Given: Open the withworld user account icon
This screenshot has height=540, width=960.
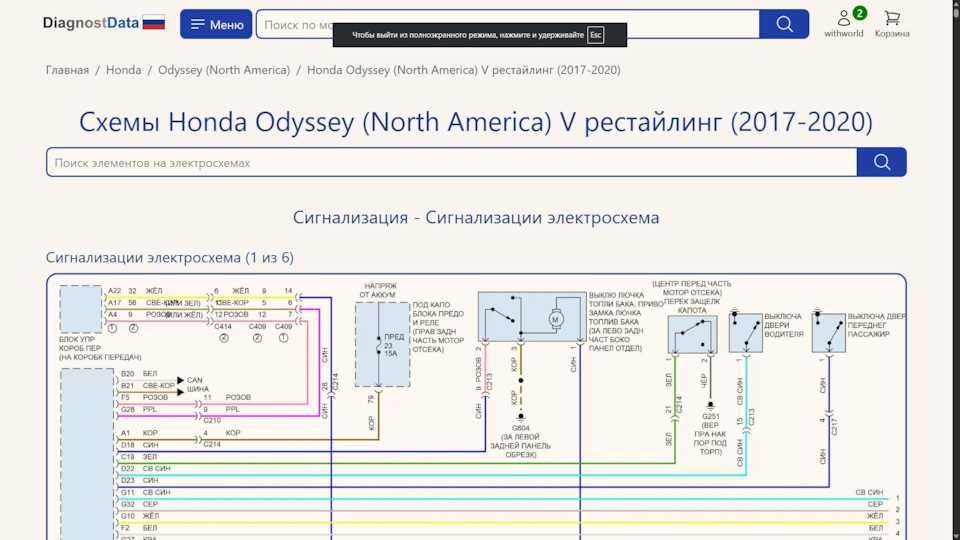Looking at the screenshot, I should coord(844,23).
